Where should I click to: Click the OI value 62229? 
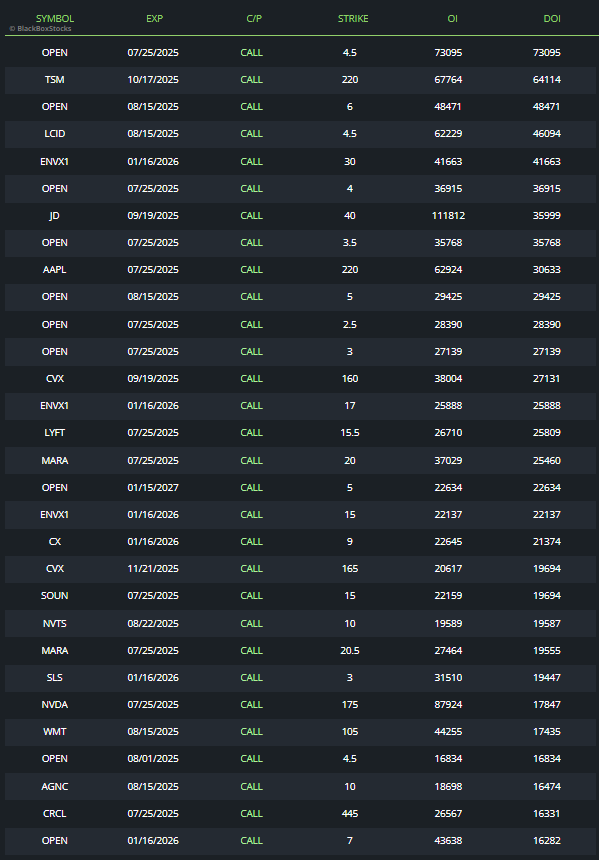(449, 134)
